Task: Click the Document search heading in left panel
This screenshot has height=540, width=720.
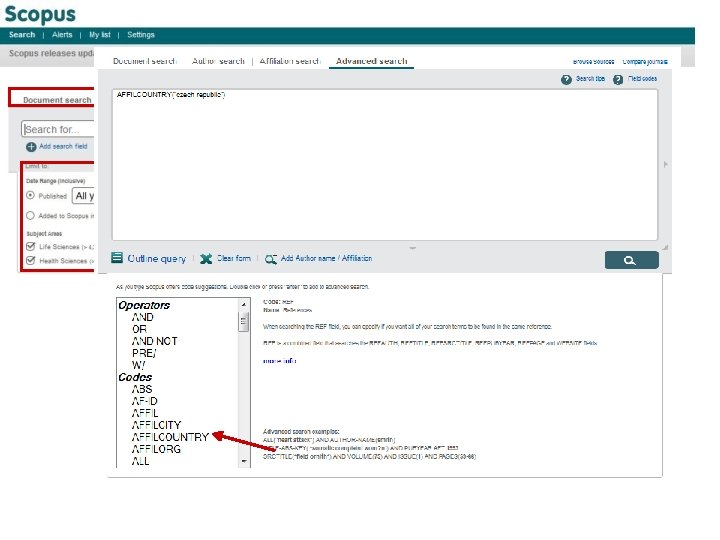Action: point(57,100)
